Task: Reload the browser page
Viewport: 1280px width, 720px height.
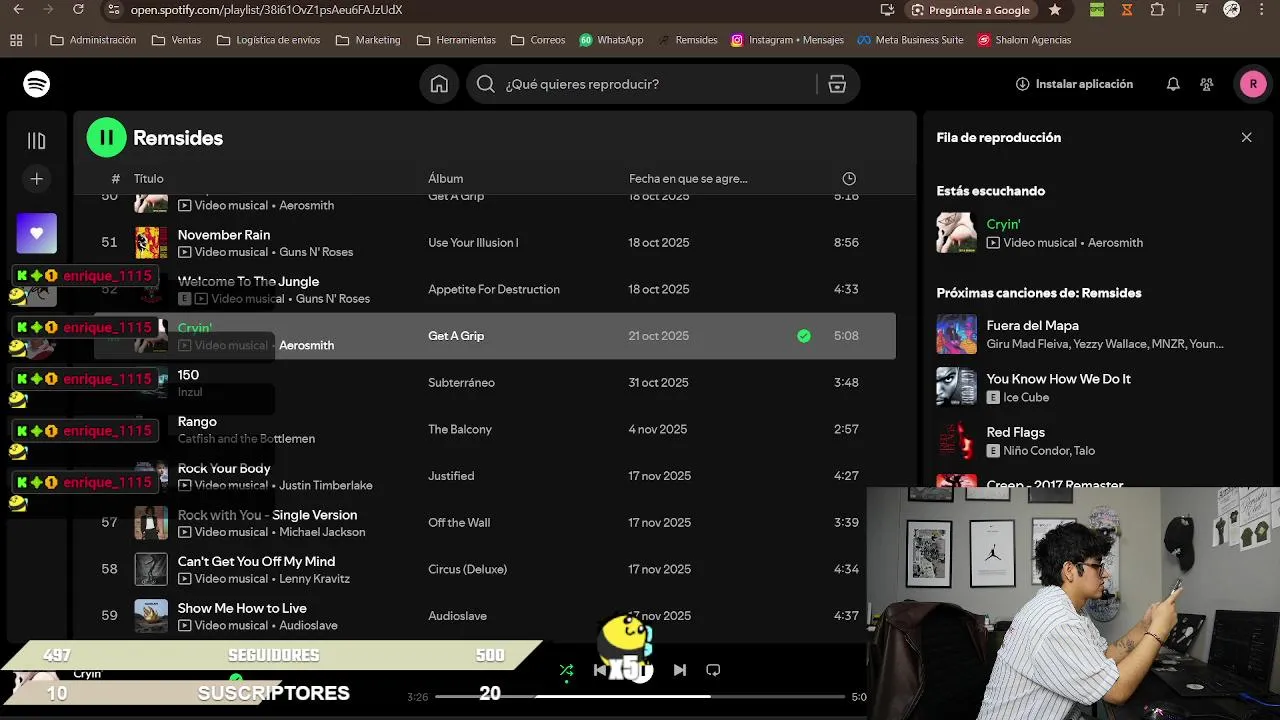Action: point(79,10)
